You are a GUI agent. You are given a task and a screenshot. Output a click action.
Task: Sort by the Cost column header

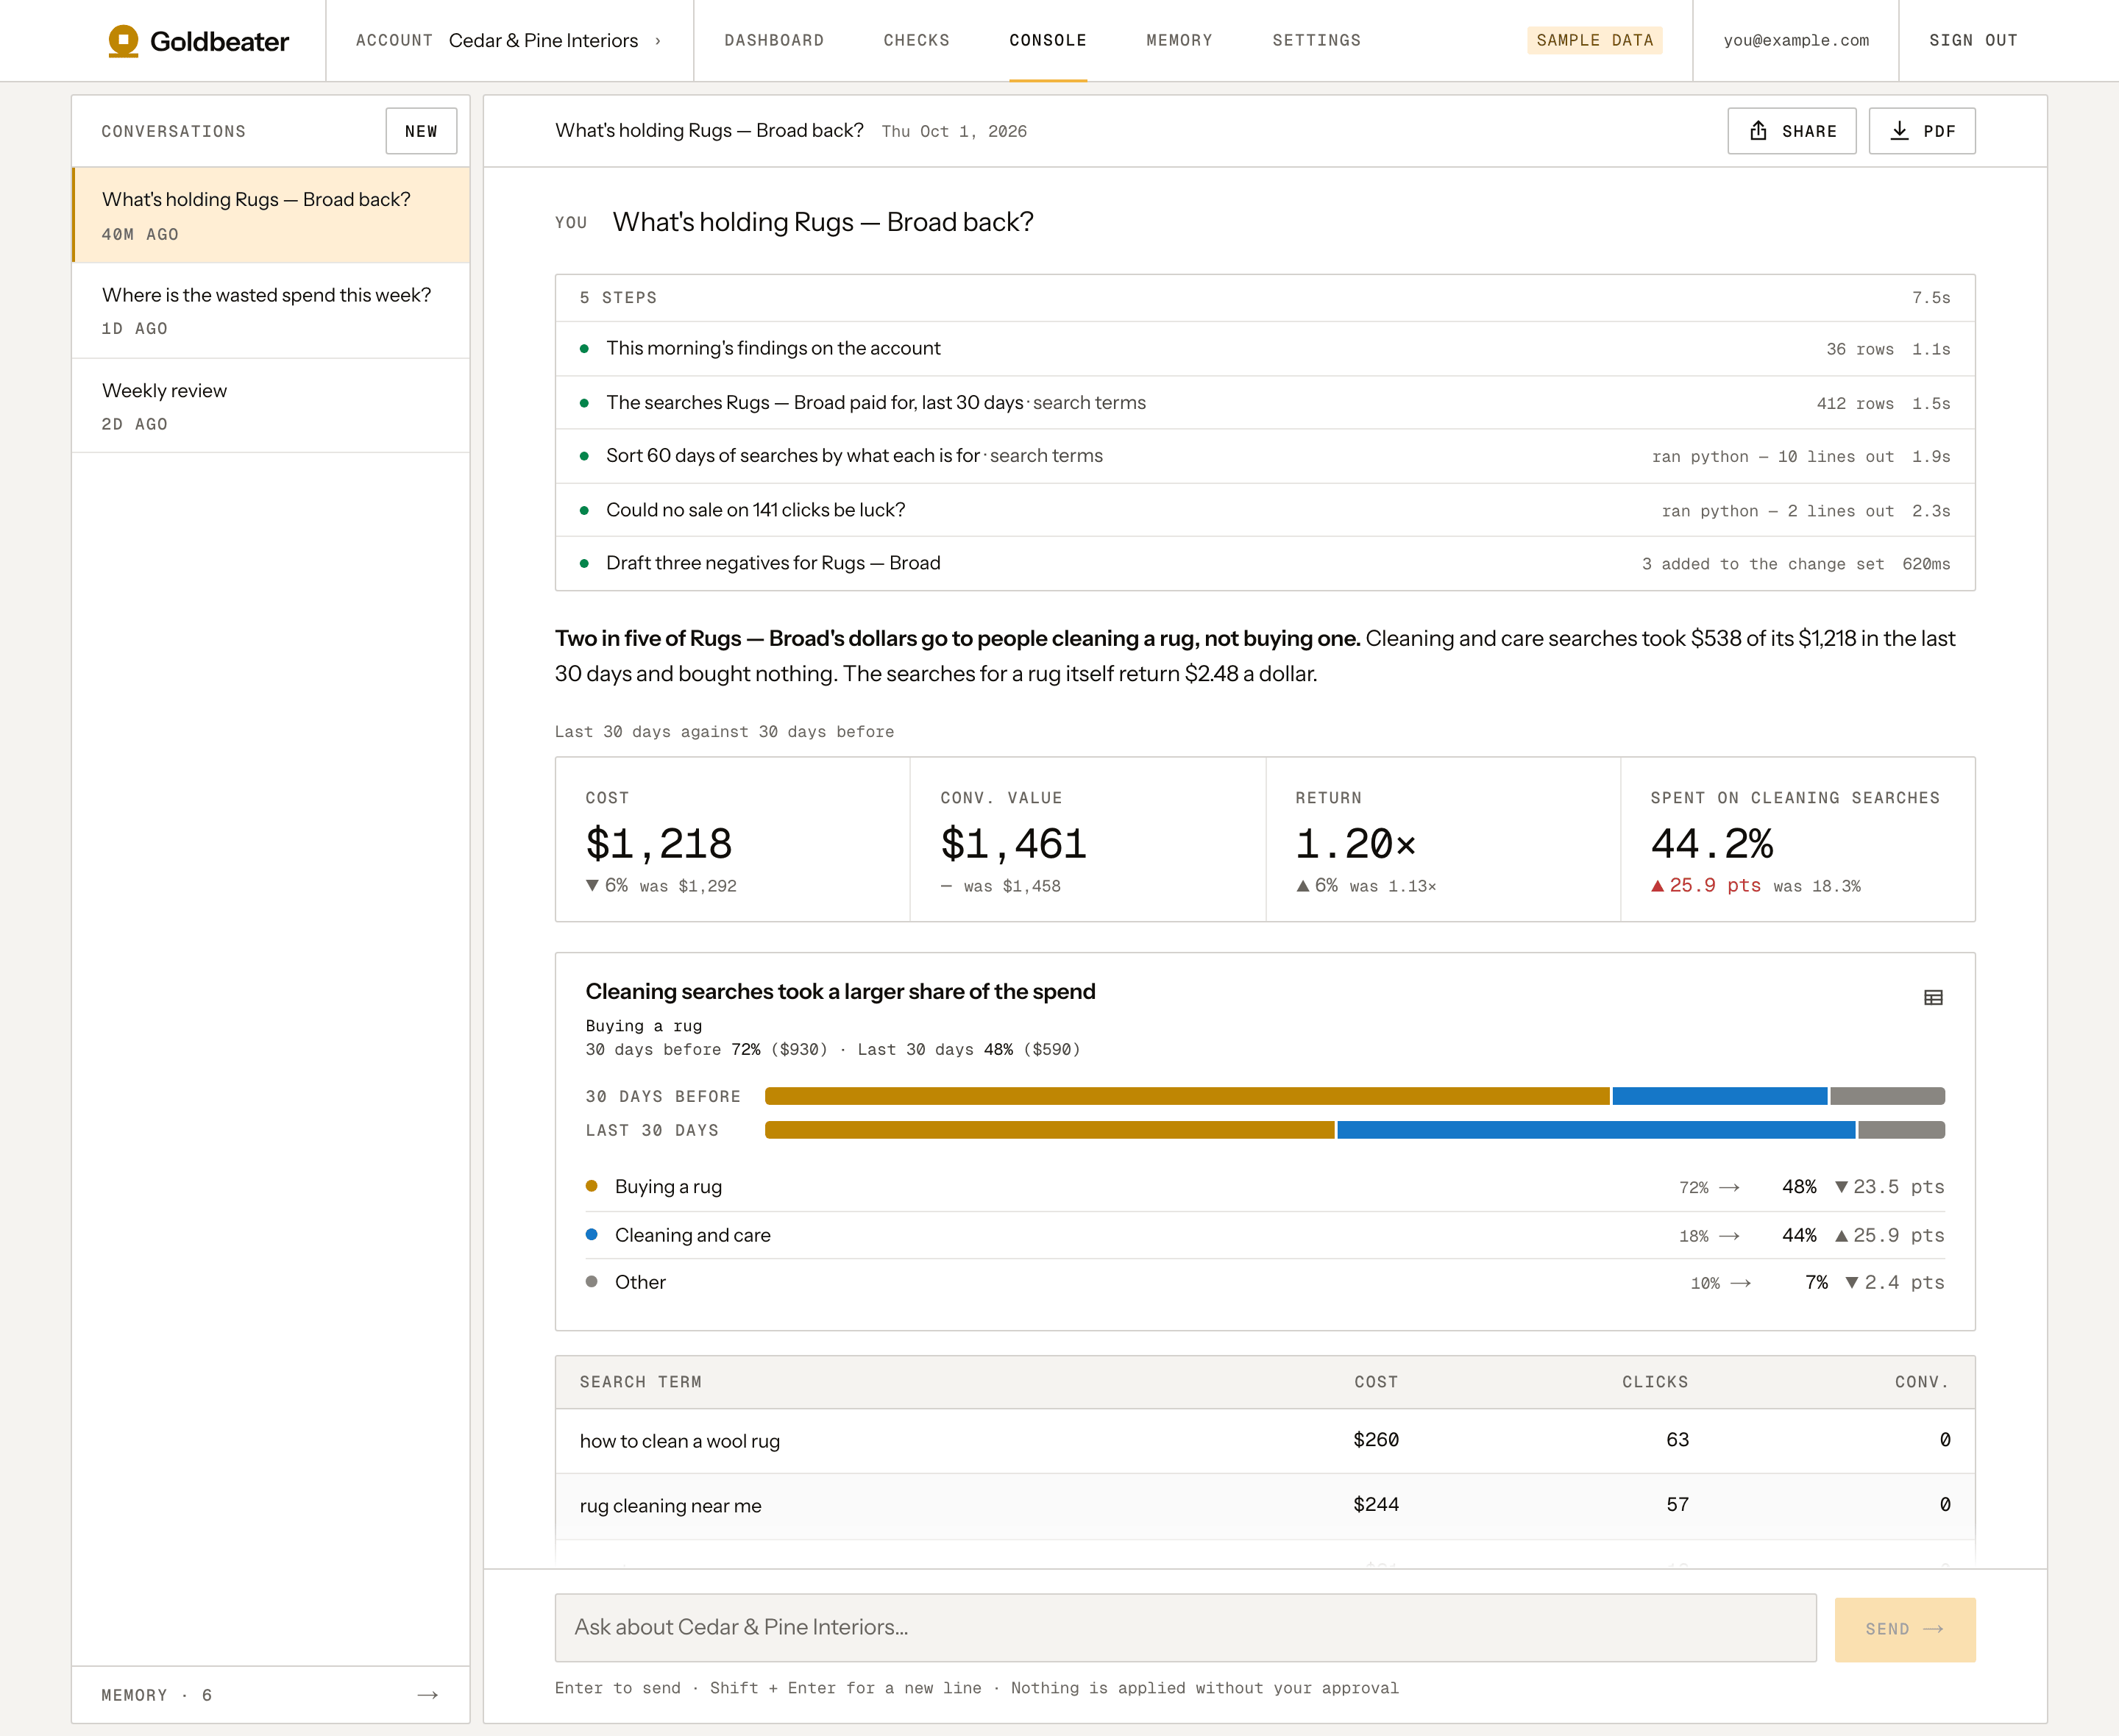(x=1376, y=1382)
